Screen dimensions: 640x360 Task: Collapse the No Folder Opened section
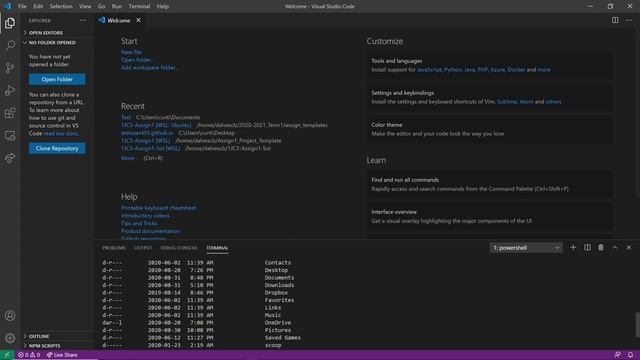point(58,42)
